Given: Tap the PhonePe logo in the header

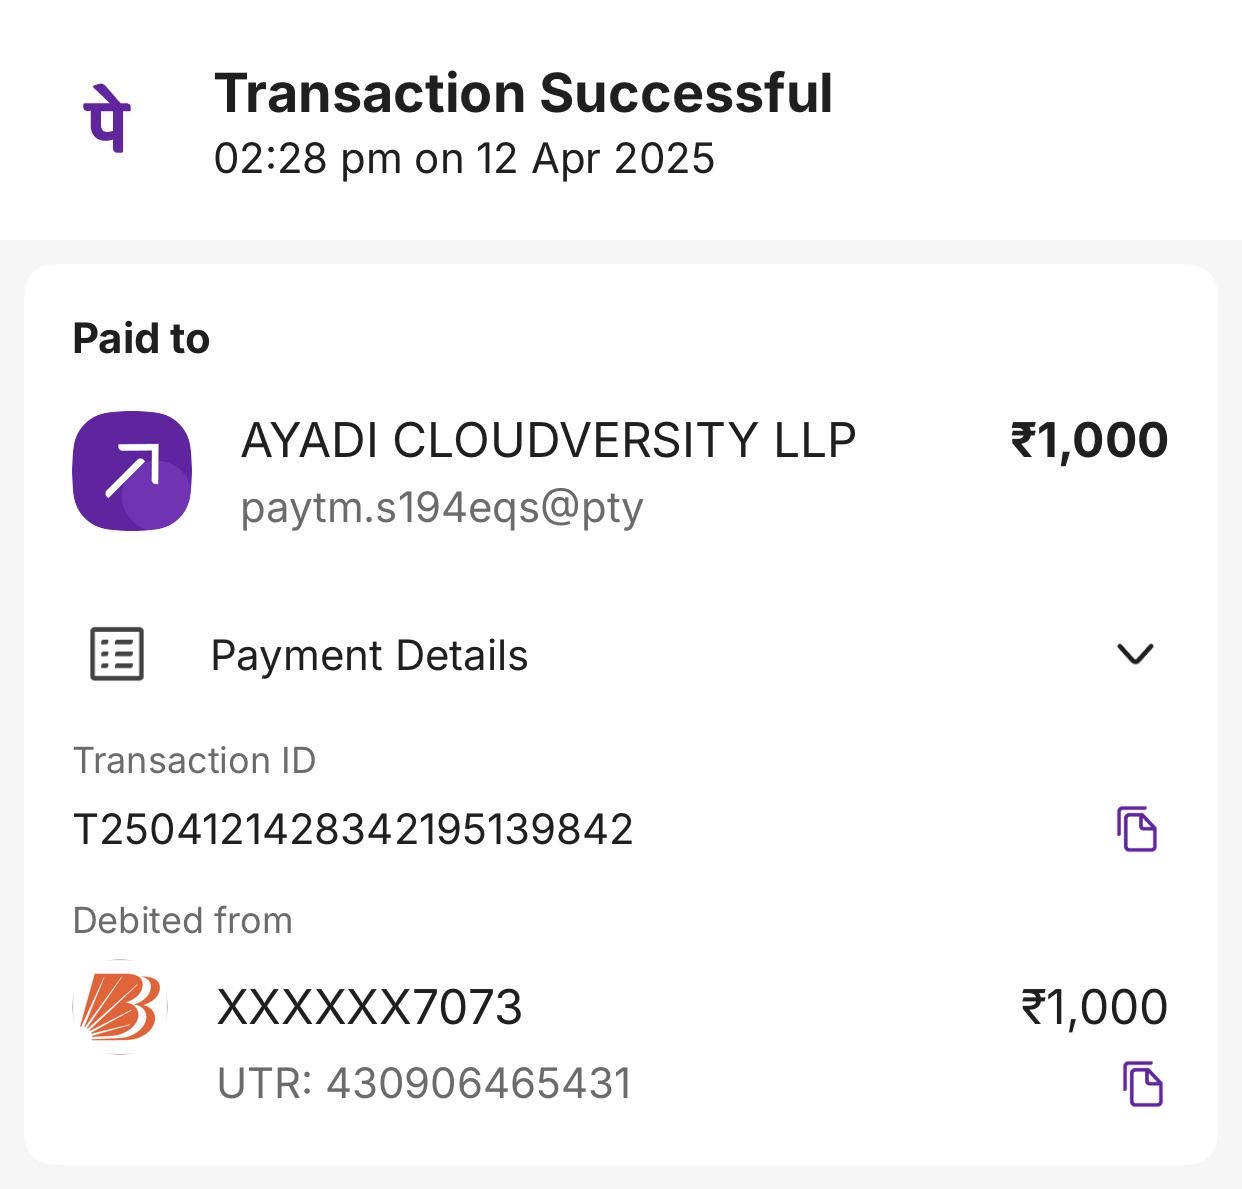Looking at the screenshot, I should point(107,118).
